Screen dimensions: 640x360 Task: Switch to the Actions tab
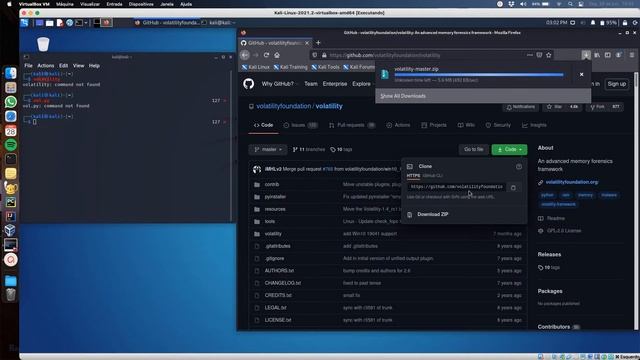(x=398, y=125)
